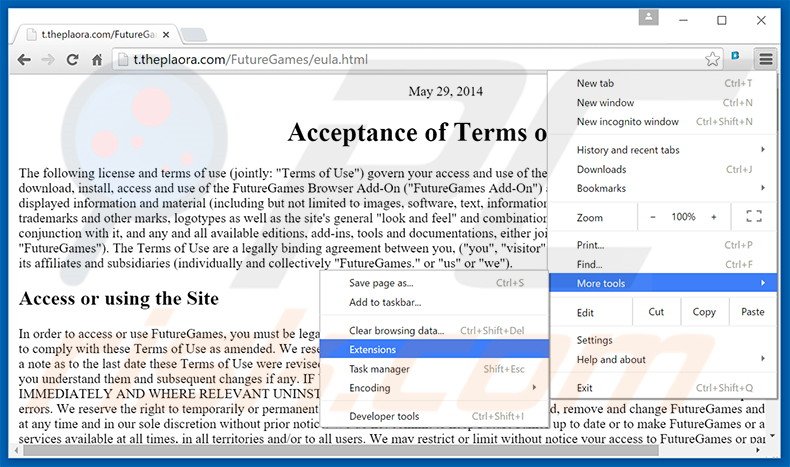Minimize the browser window
This screenshot has width=790, height=467.
(683, 21)
